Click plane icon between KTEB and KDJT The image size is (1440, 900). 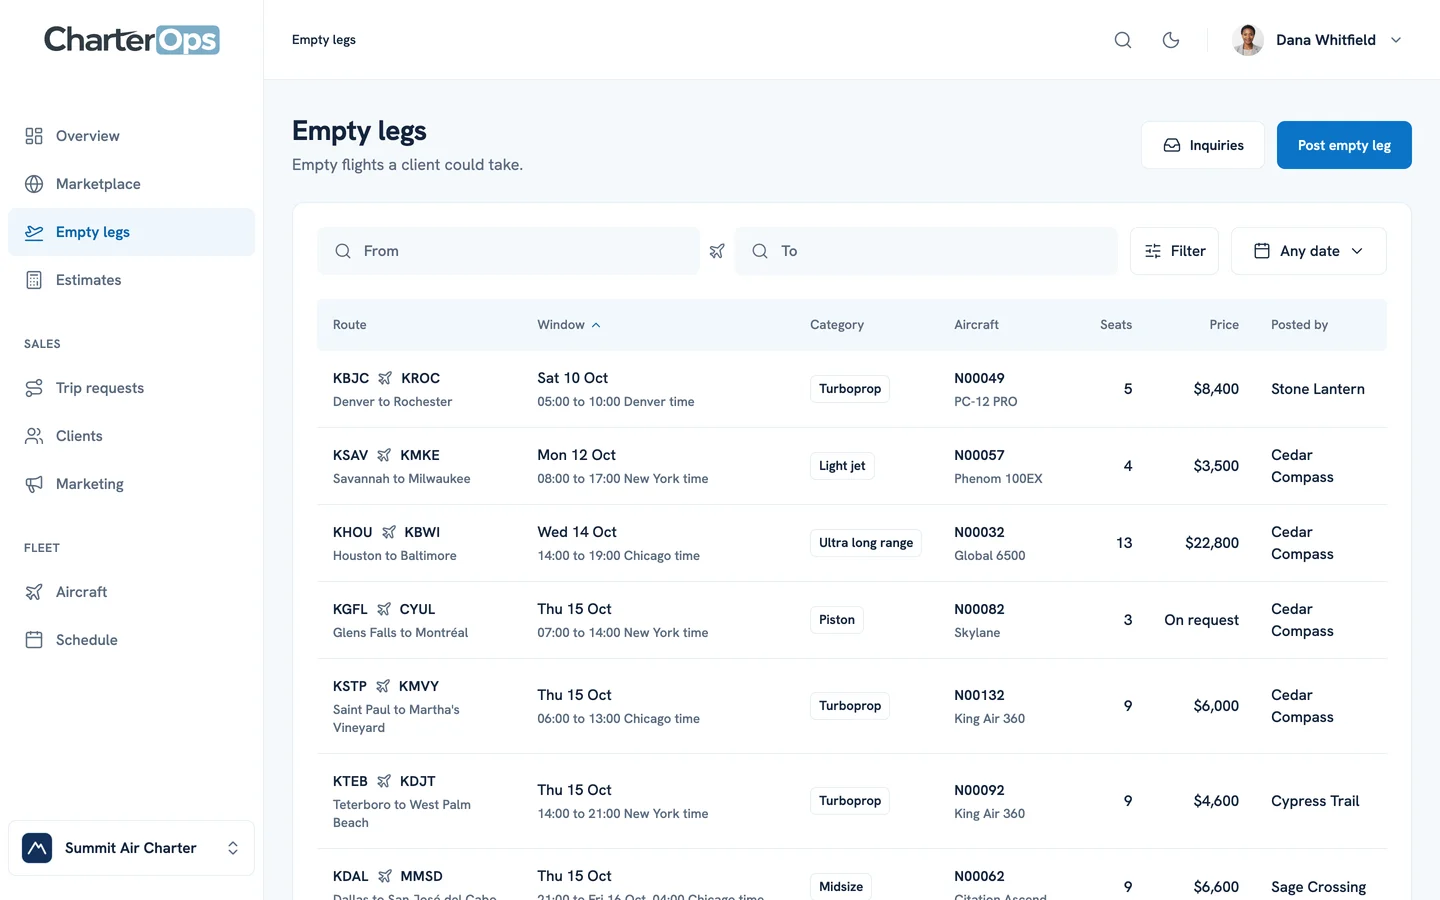(384, 781)
